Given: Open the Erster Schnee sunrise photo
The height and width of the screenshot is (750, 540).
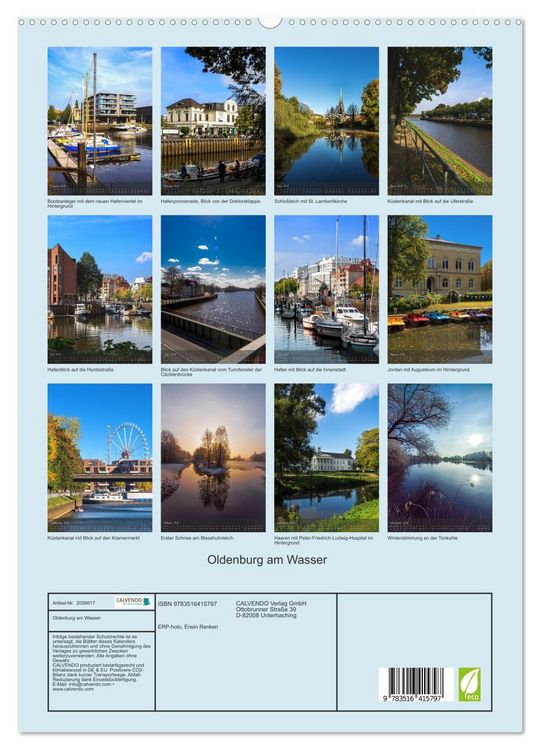Looking at the screenshot, I should click(213, 458).
